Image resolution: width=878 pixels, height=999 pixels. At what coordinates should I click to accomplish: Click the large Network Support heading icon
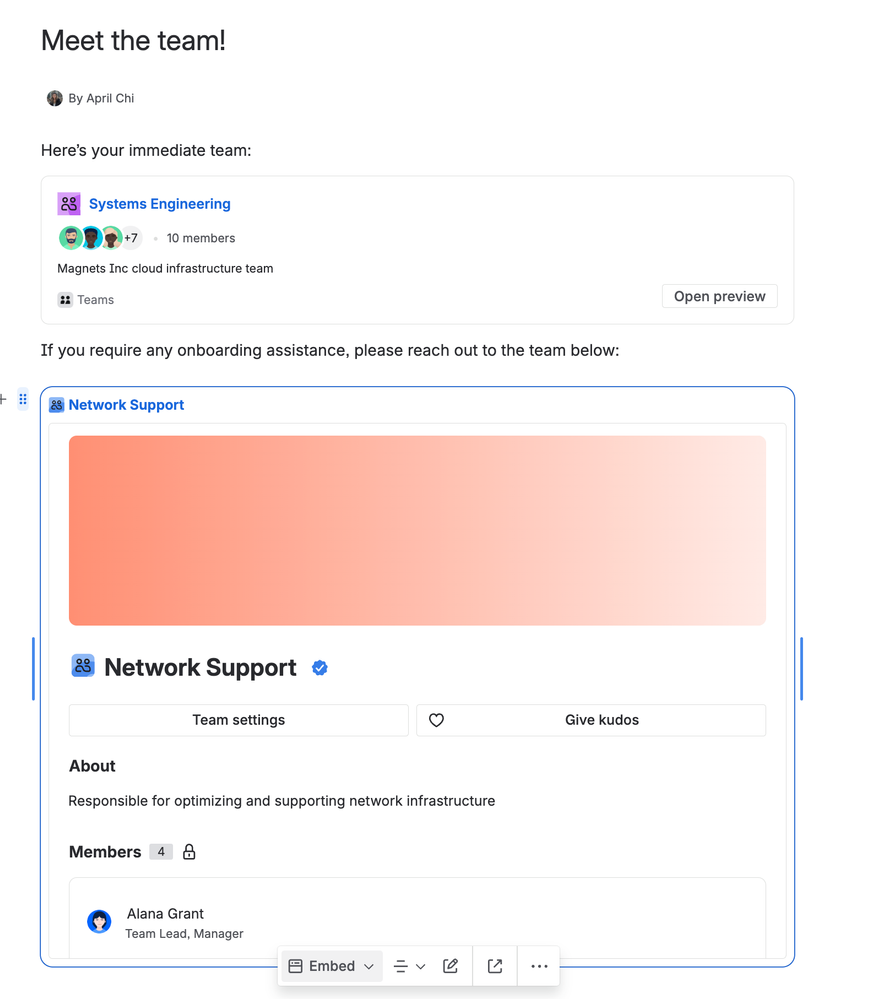(83, 666)
